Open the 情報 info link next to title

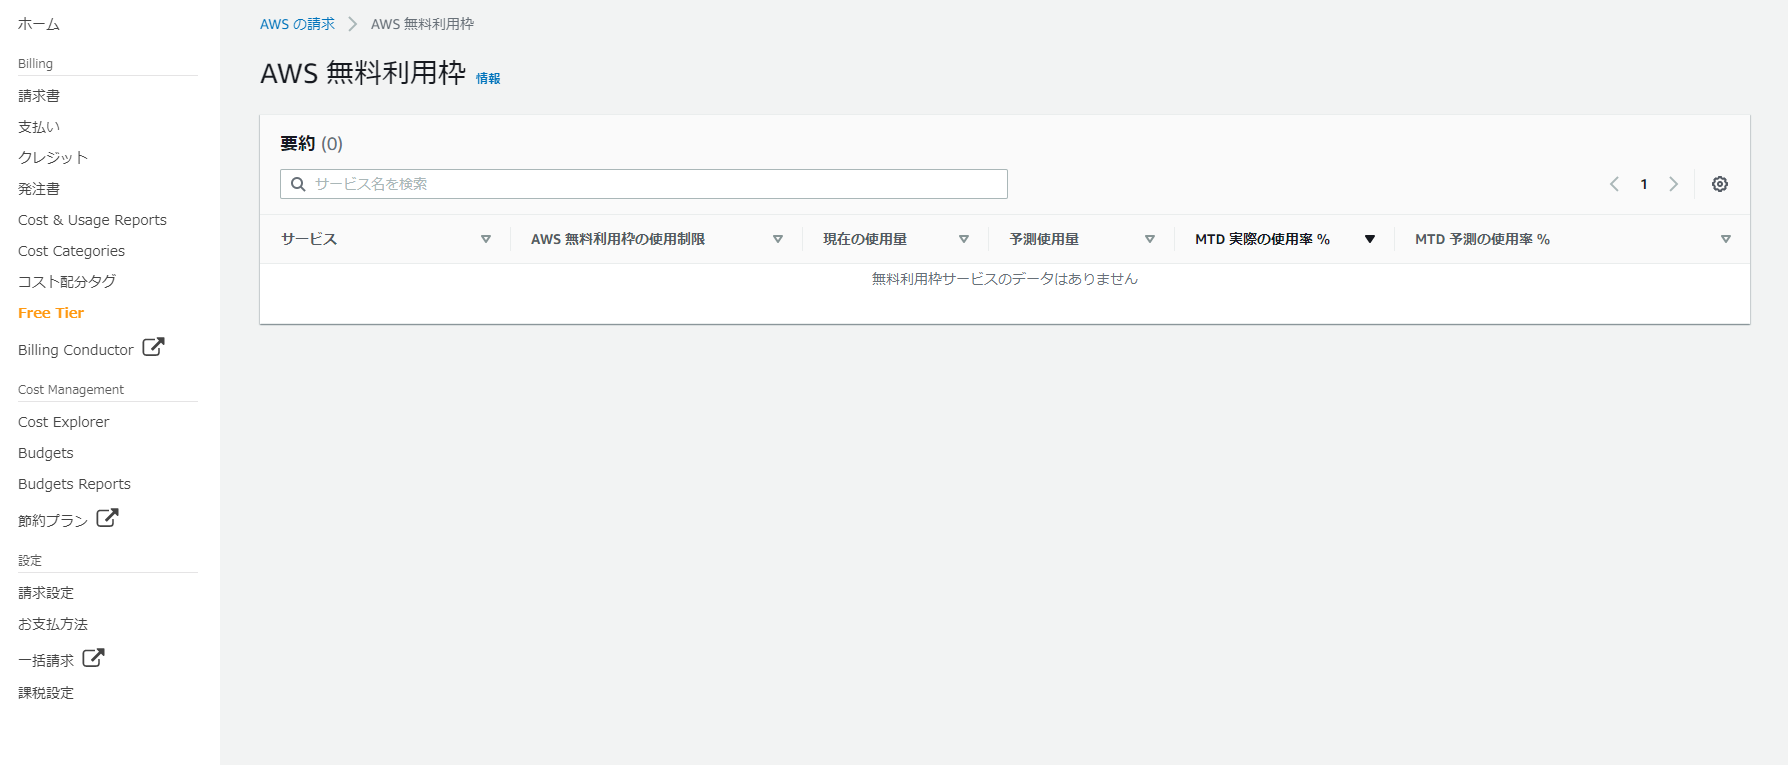pos(488,79)
